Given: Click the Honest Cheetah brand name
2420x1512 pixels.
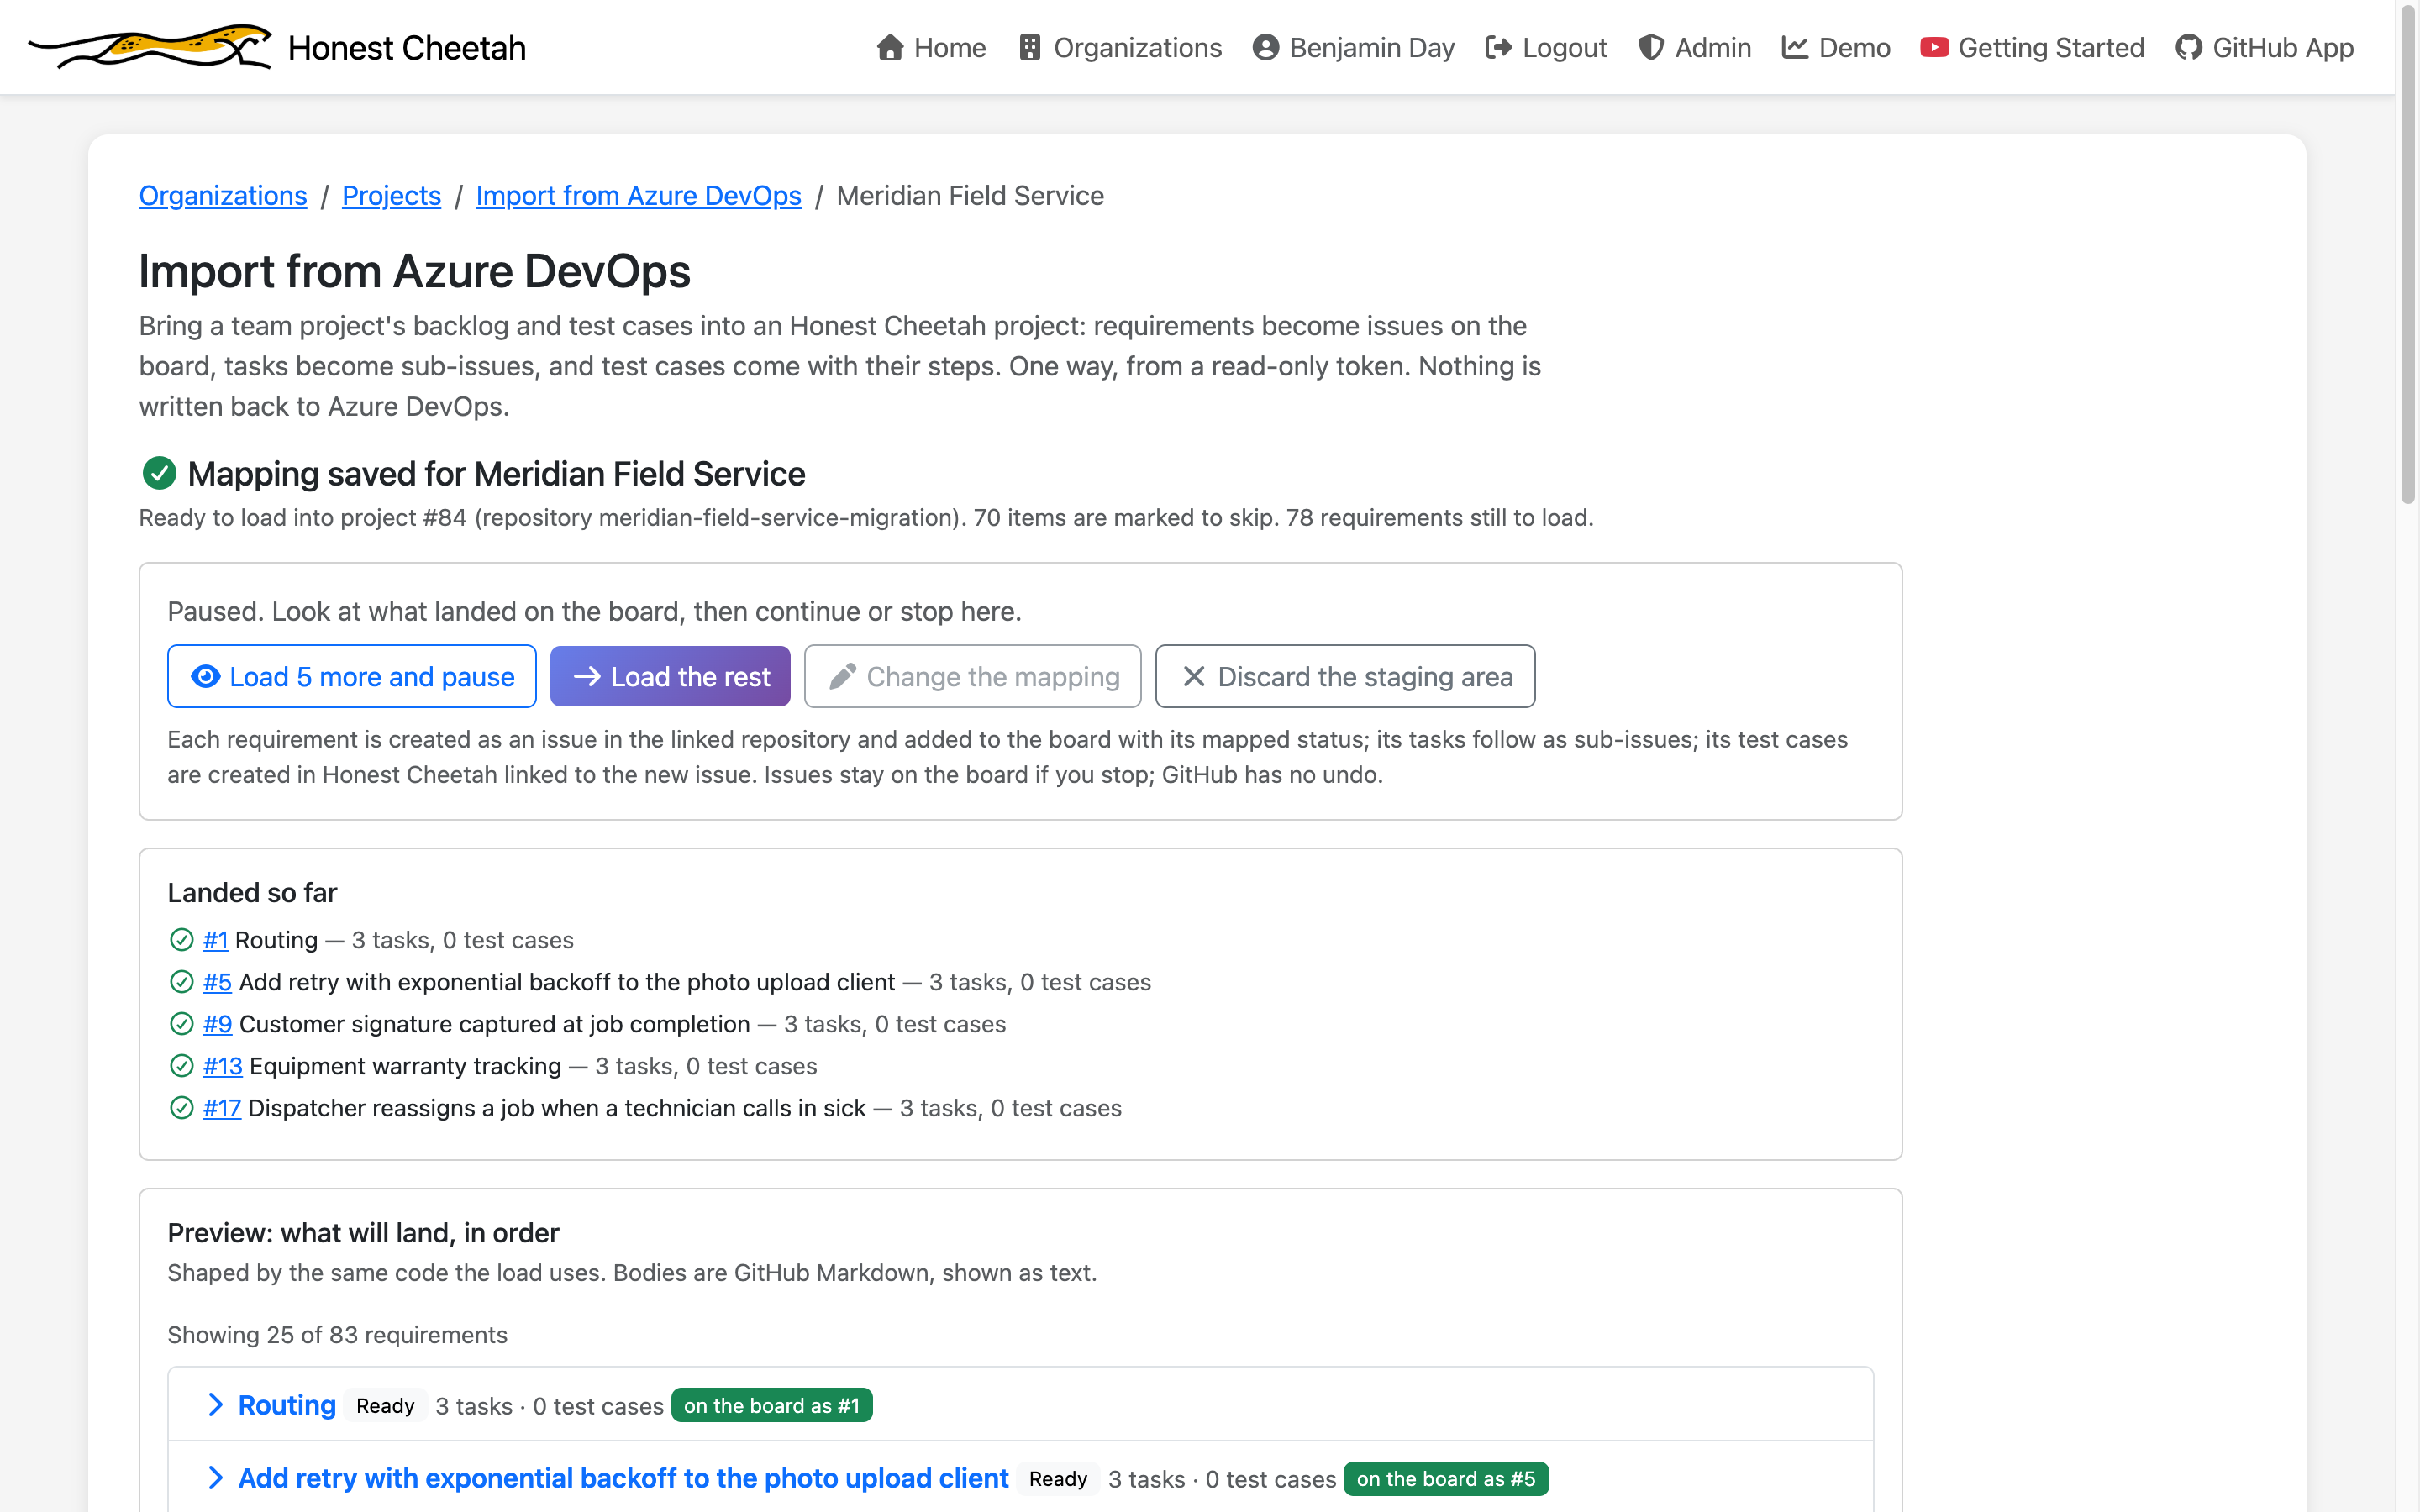Looking at the screenshot, I should [x=407, y=48].
